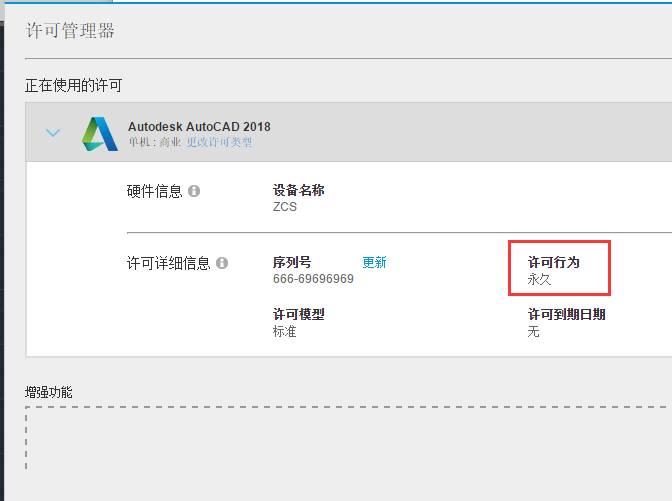Click the 增强功能 section heading
The width and height of the screenshot is (672, 501).
49,392
